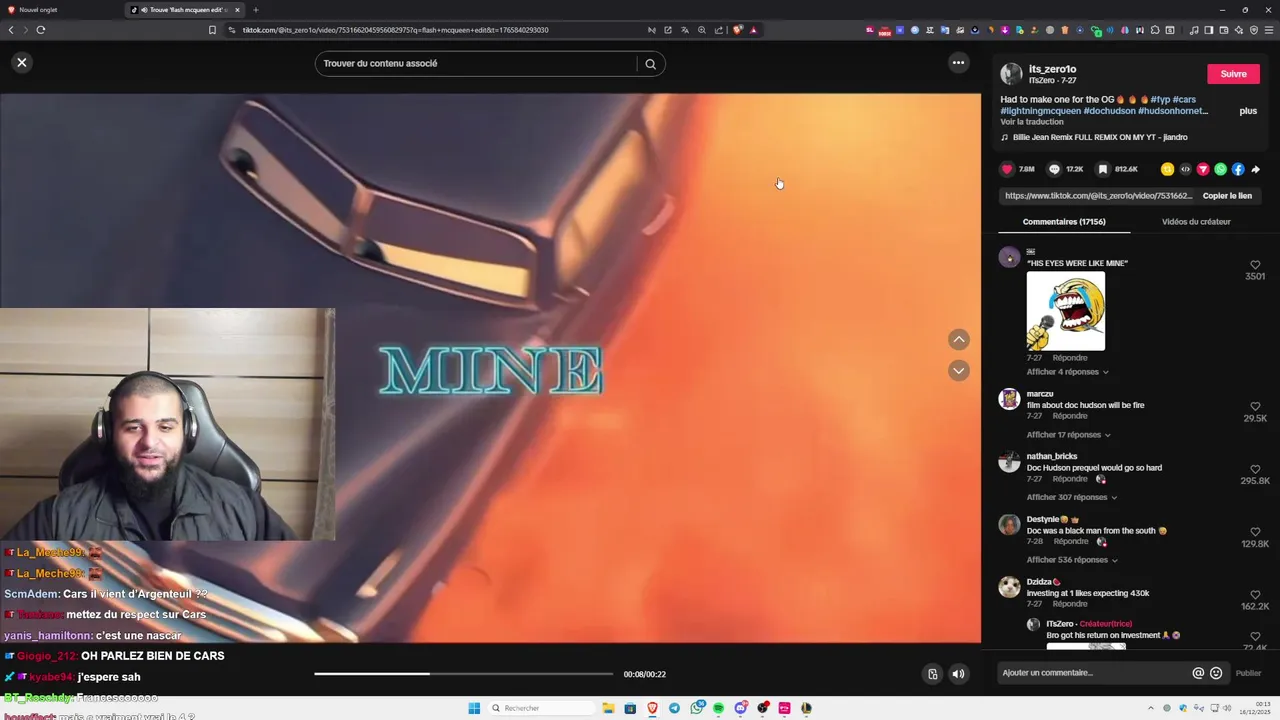The width and height of the screenshot is (1280, 720).
Task: Expand 'Afficher 4 réponses'
Action: 1067,372
